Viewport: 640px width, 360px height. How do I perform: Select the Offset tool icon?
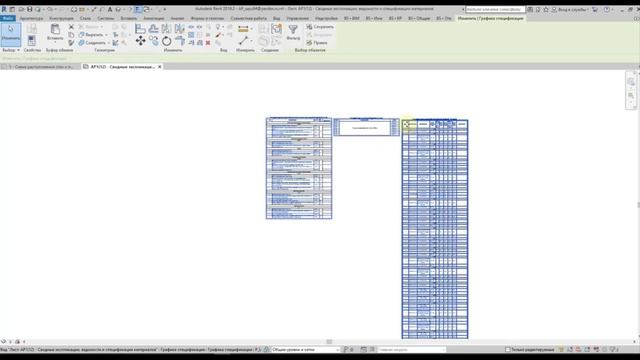click(153, 28)
